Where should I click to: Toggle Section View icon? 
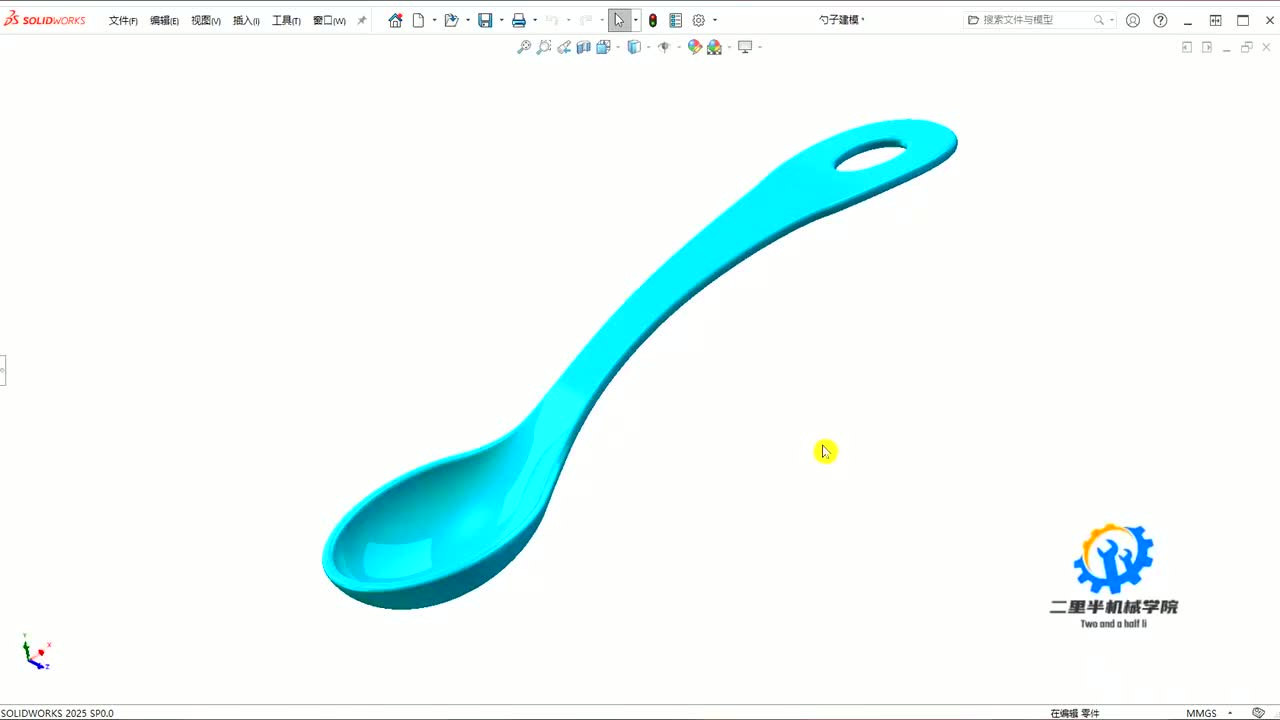(x=584, y=47)
